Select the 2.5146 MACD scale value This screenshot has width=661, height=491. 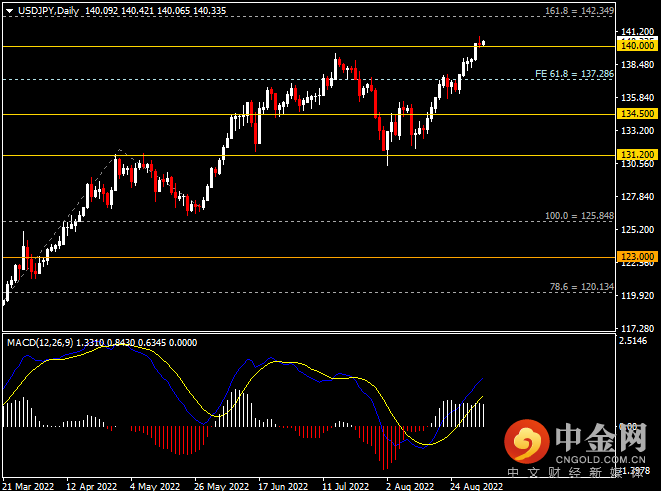[x=633, y=341]
